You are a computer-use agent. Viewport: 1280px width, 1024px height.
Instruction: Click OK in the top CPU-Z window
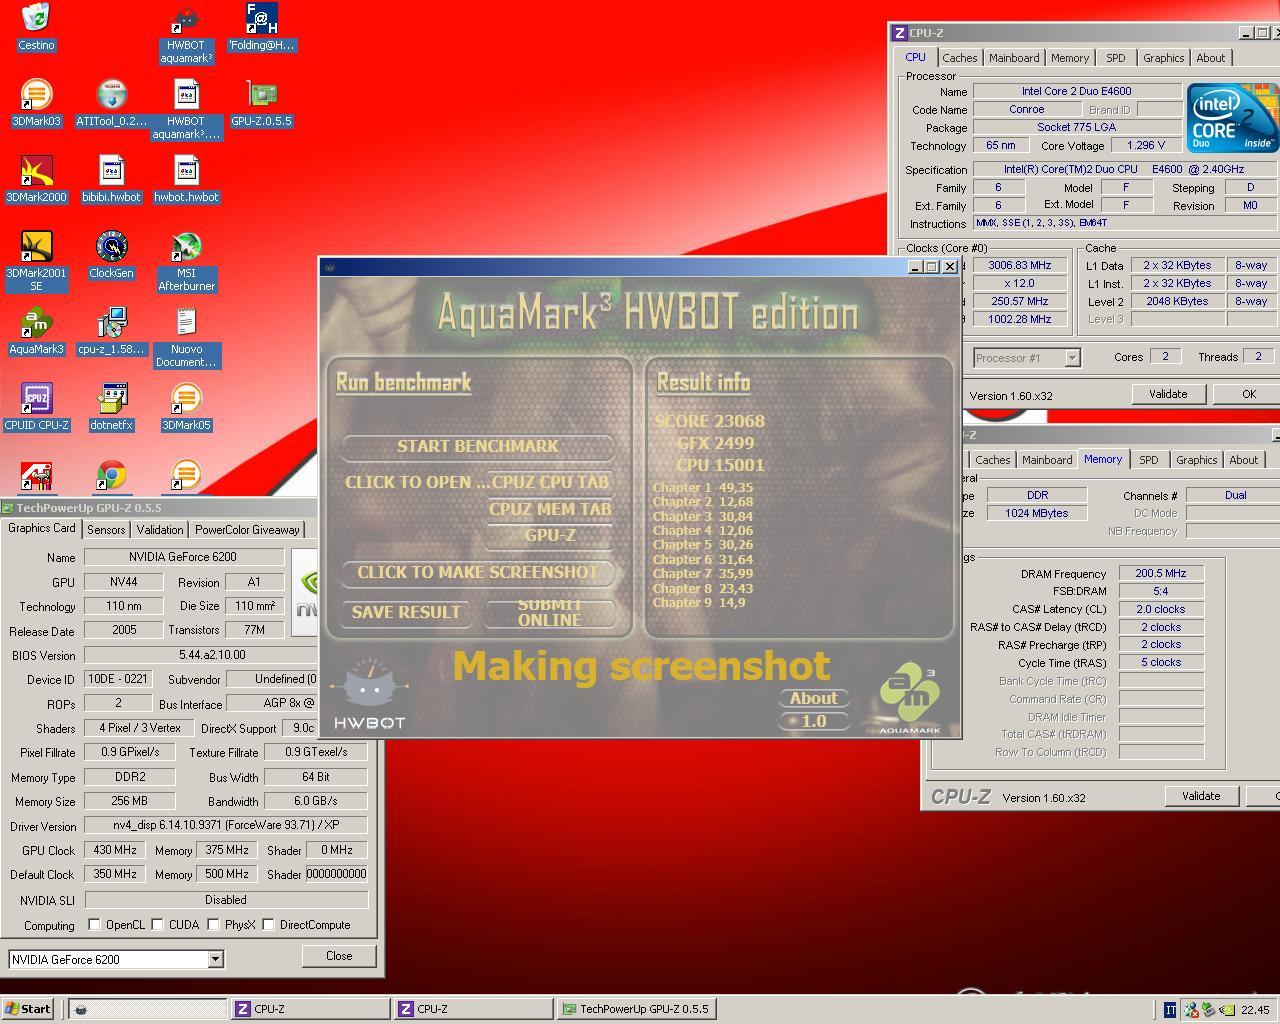coord(1249,394)
